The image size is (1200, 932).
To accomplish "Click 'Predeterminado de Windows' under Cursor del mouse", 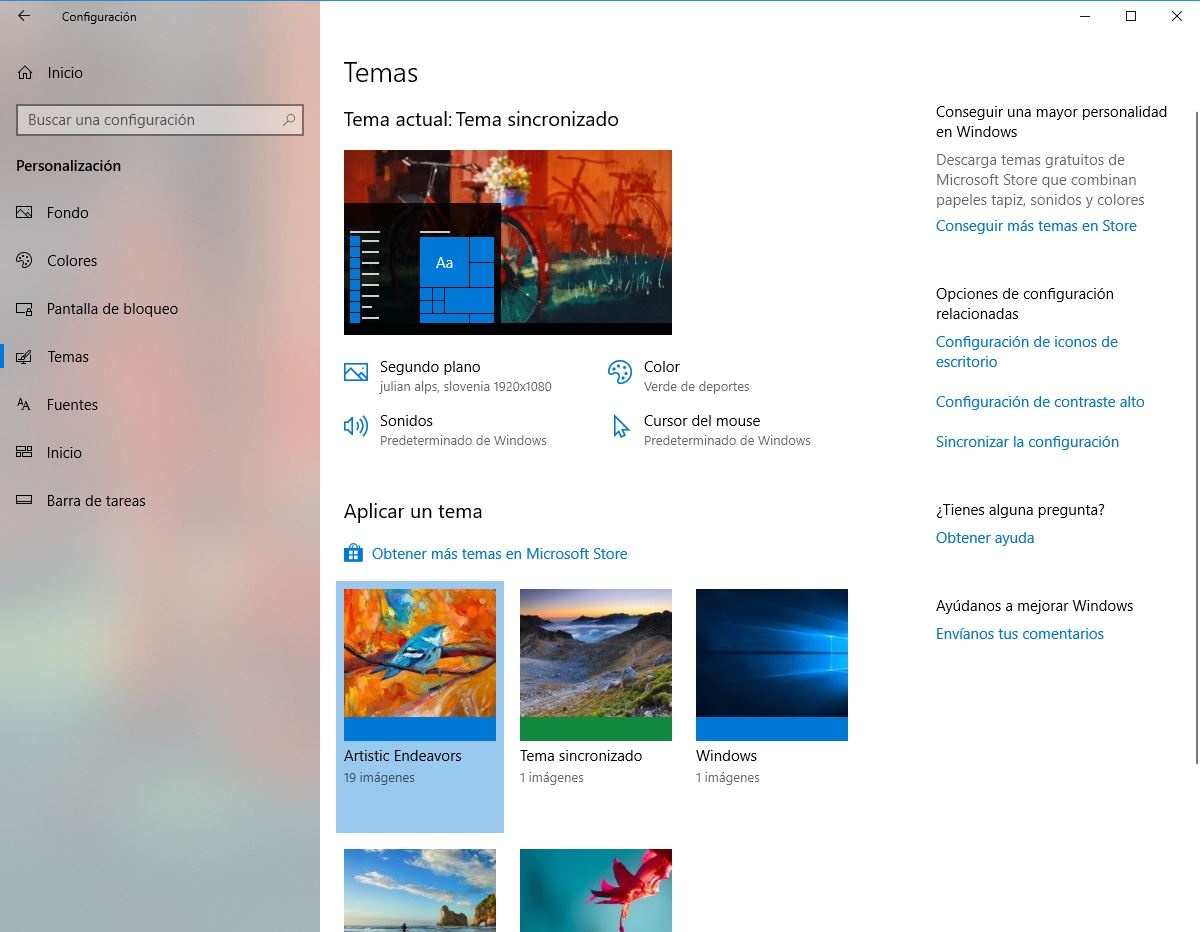I will click(x=727, y=441).
